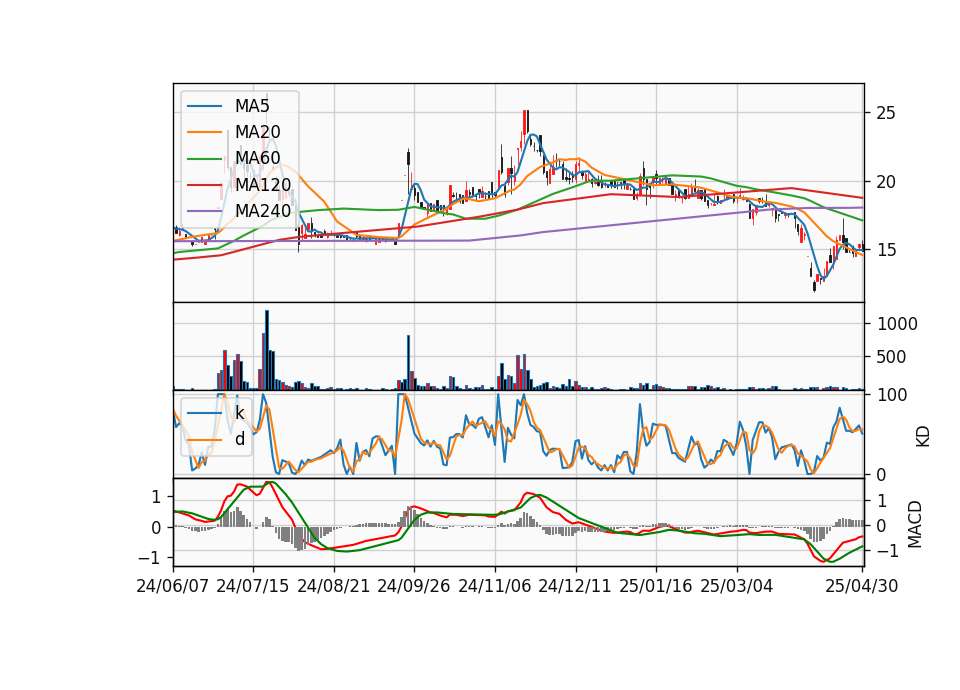This screenshot has height=690, width=960.
Task: Click the 24/12/11 date axis label
Action: [575, 586]
